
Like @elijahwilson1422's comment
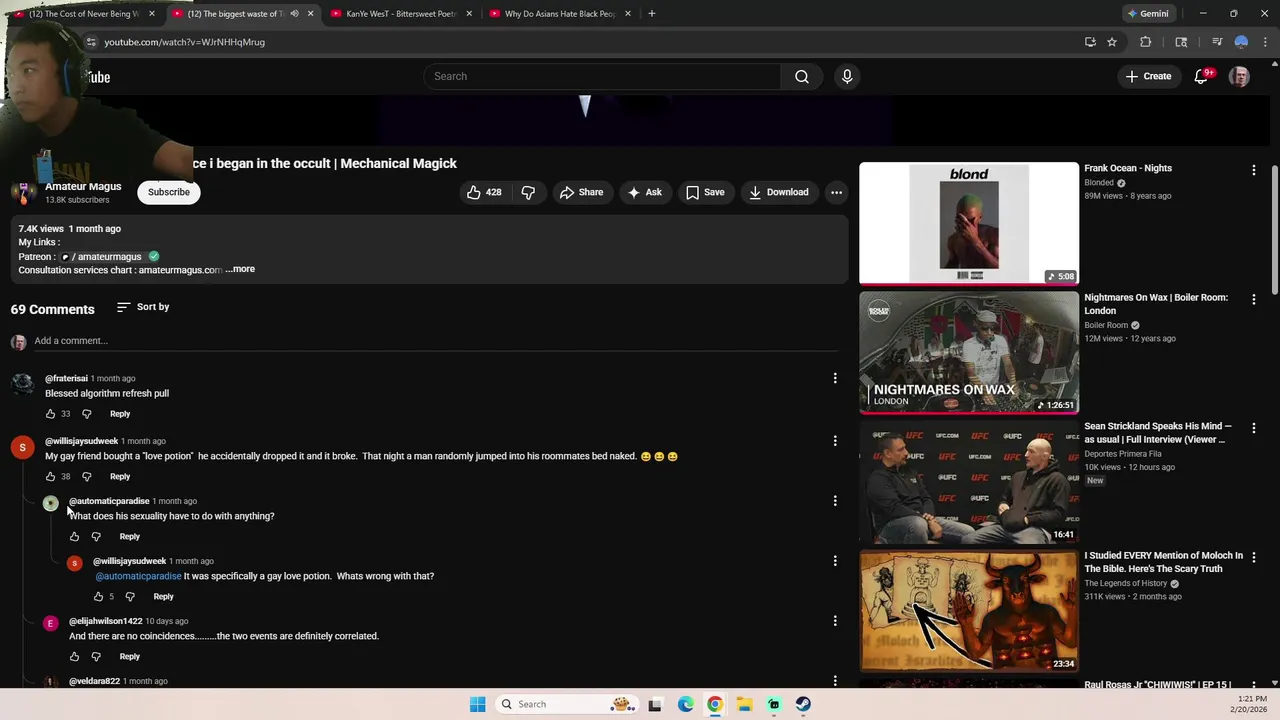click(75, 657)
